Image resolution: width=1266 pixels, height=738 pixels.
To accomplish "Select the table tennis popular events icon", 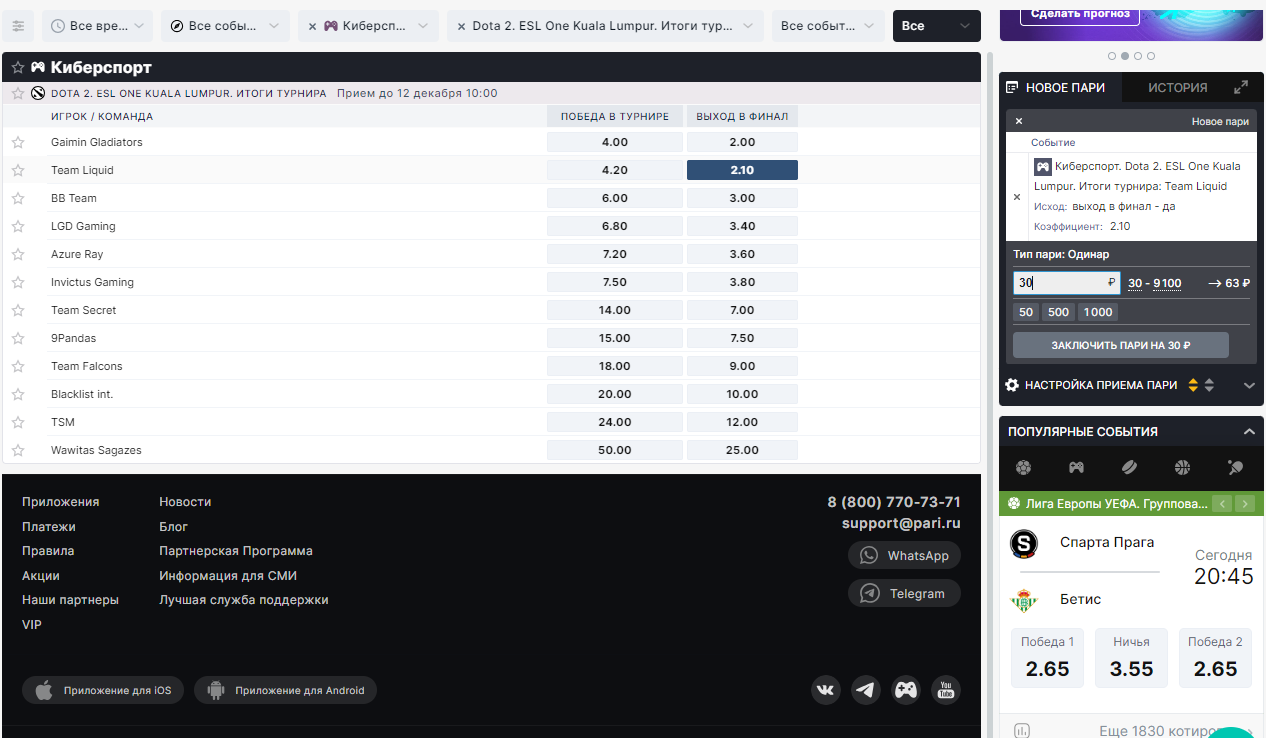I will [1235, 467].
